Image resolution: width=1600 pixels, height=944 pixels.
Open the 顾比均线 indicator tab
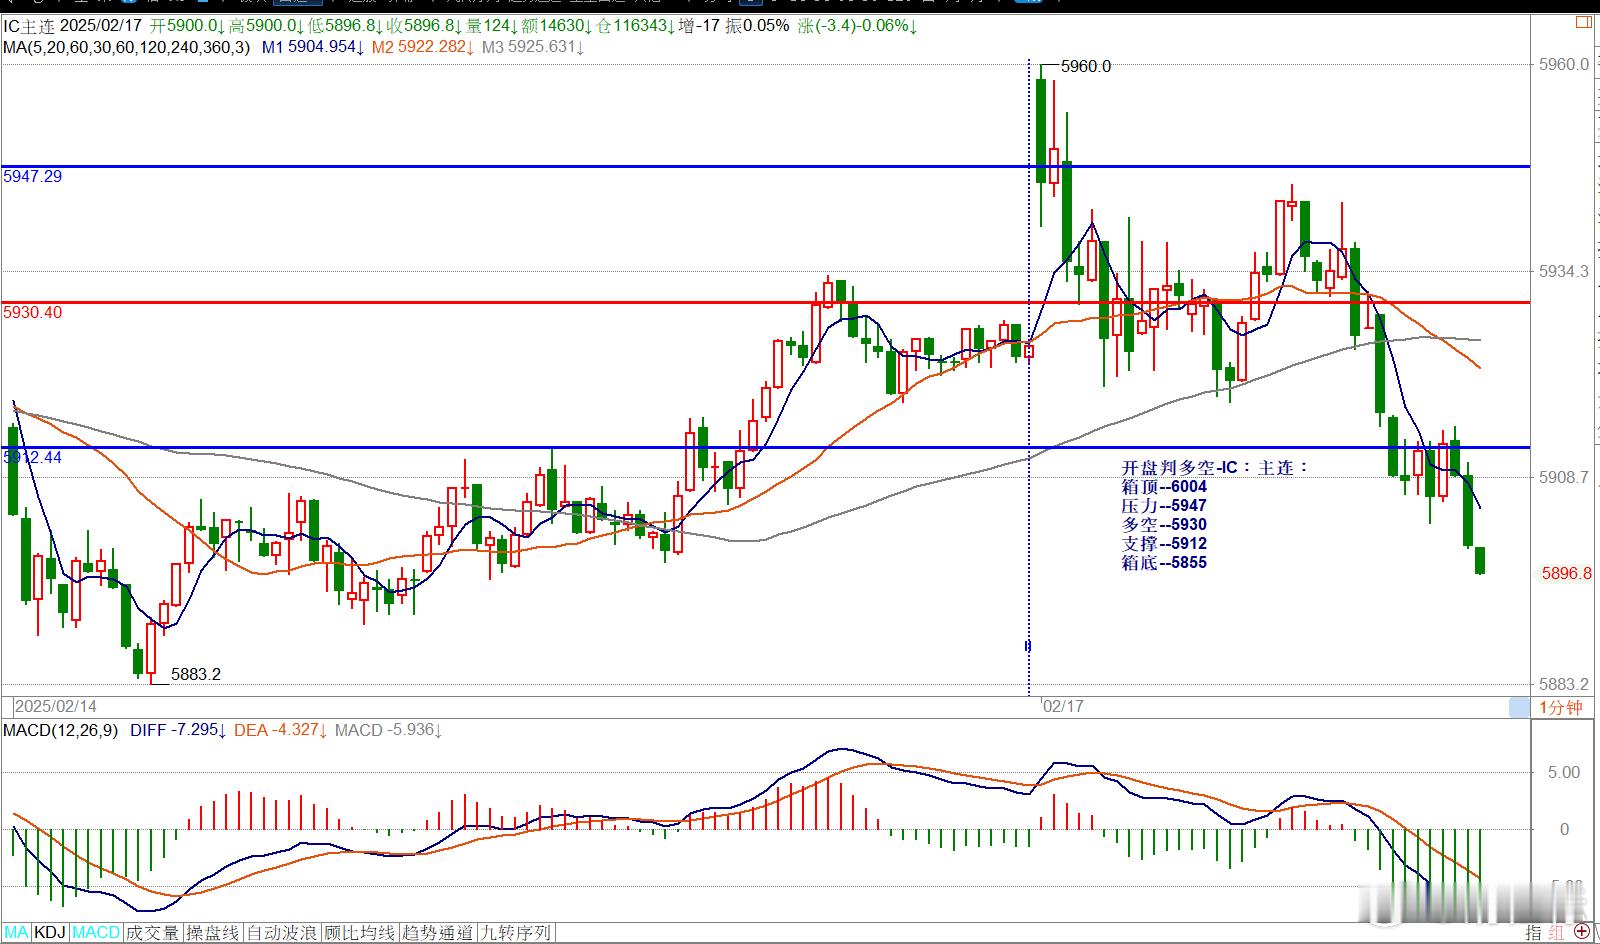point(360,932)
